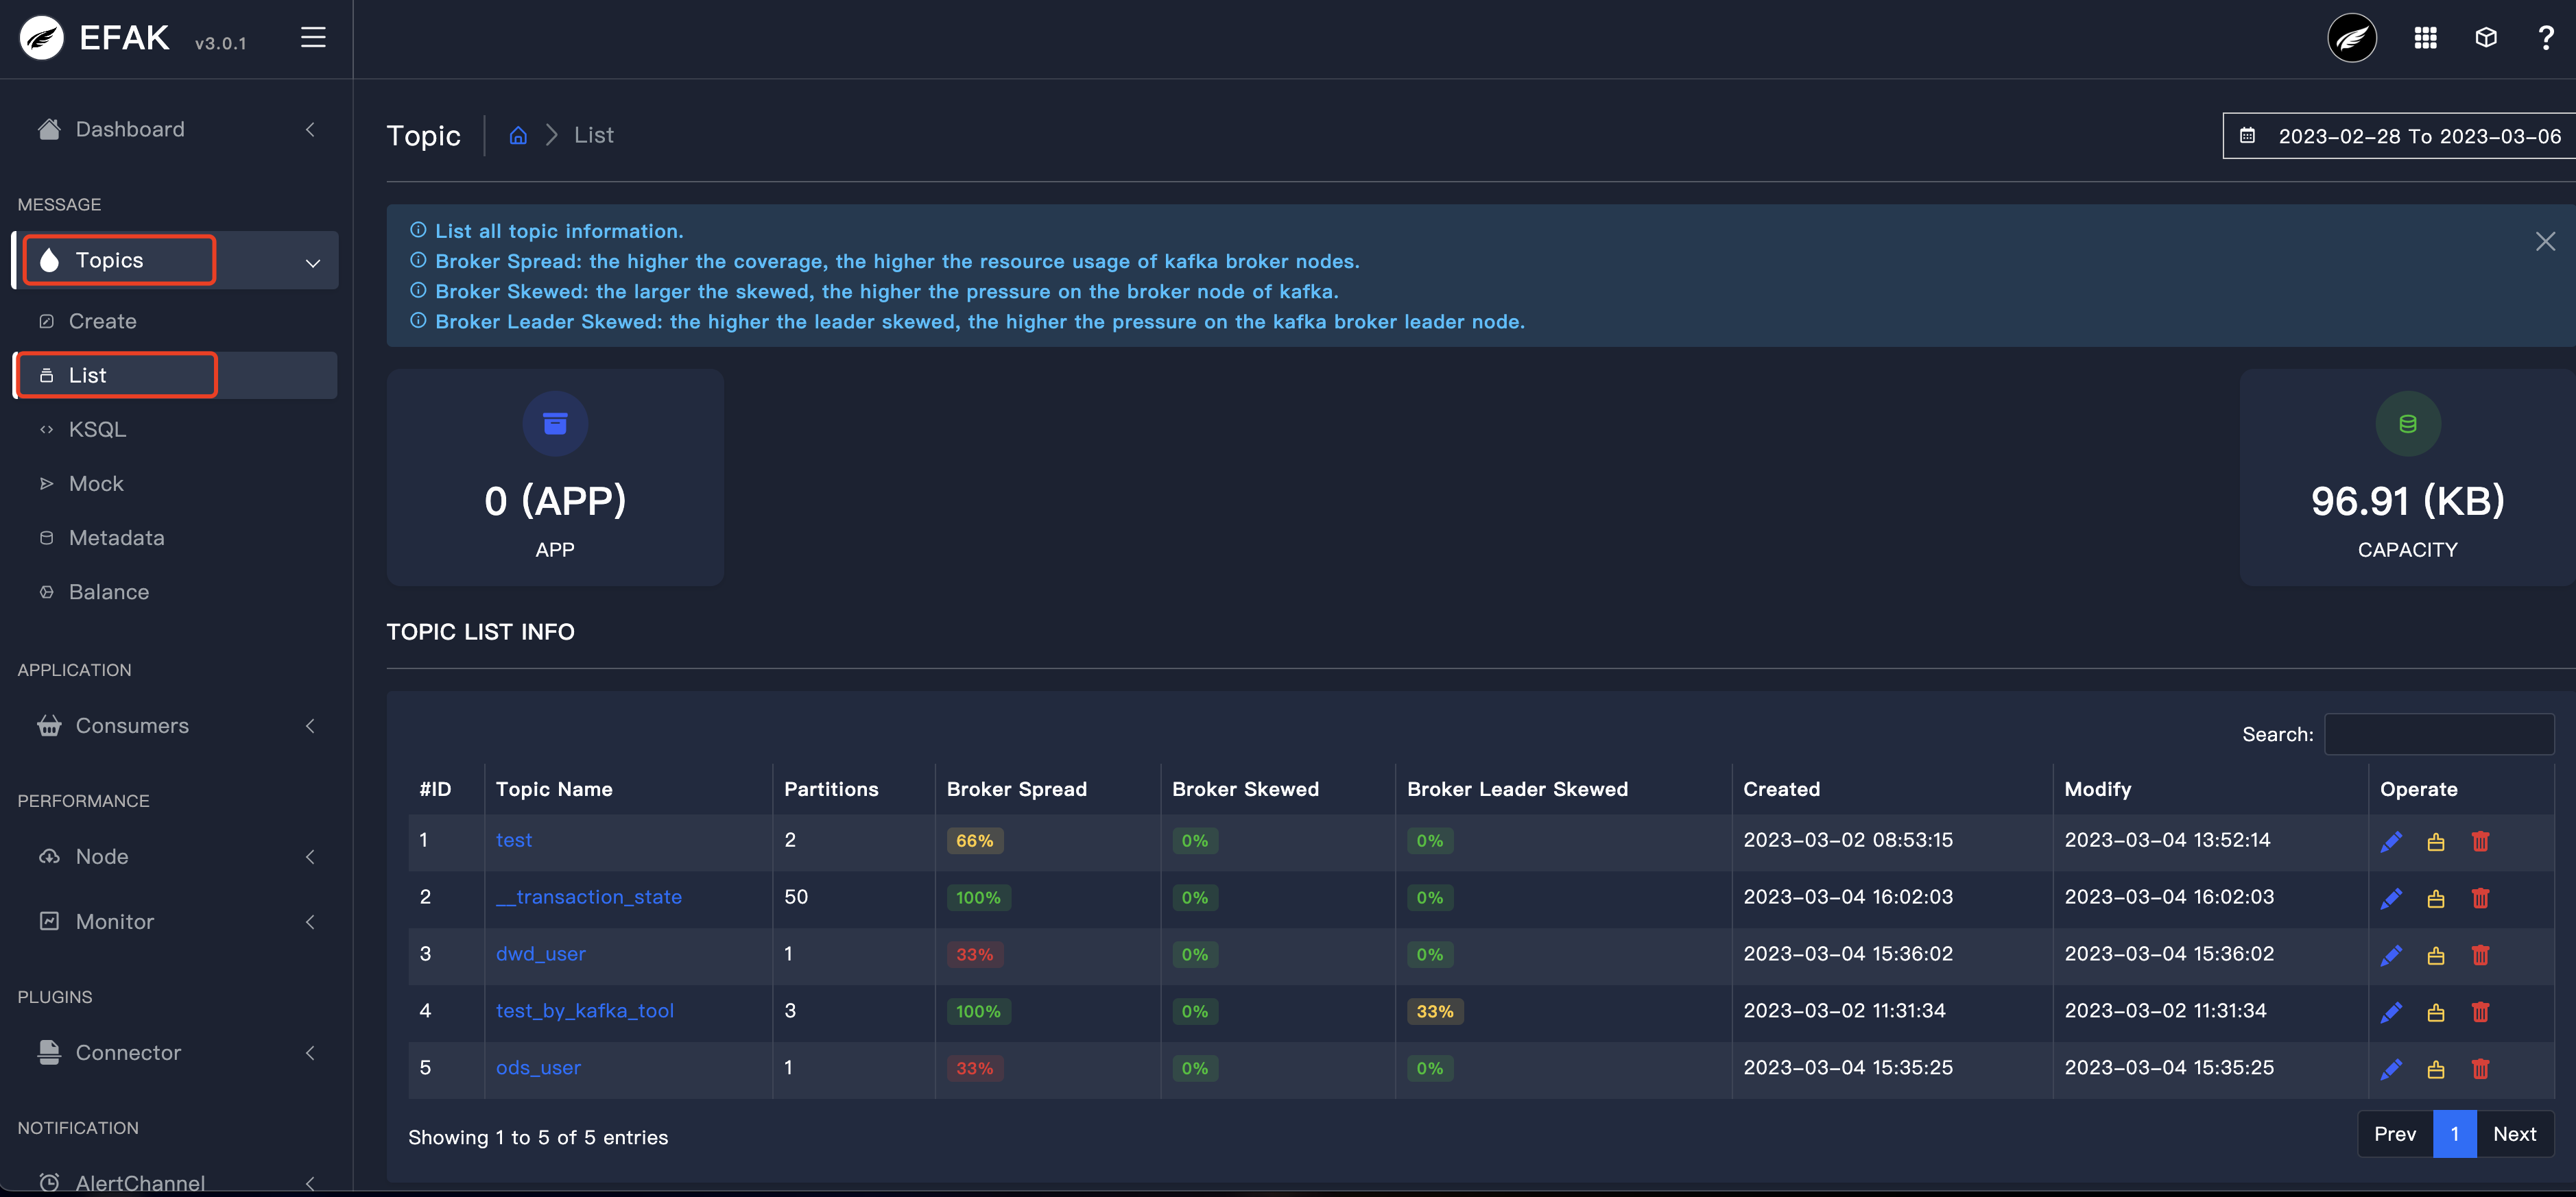Collapse the Topics menu chevron
The width and height of the screenshot is (2576, 1197).
tap(312, 262)
